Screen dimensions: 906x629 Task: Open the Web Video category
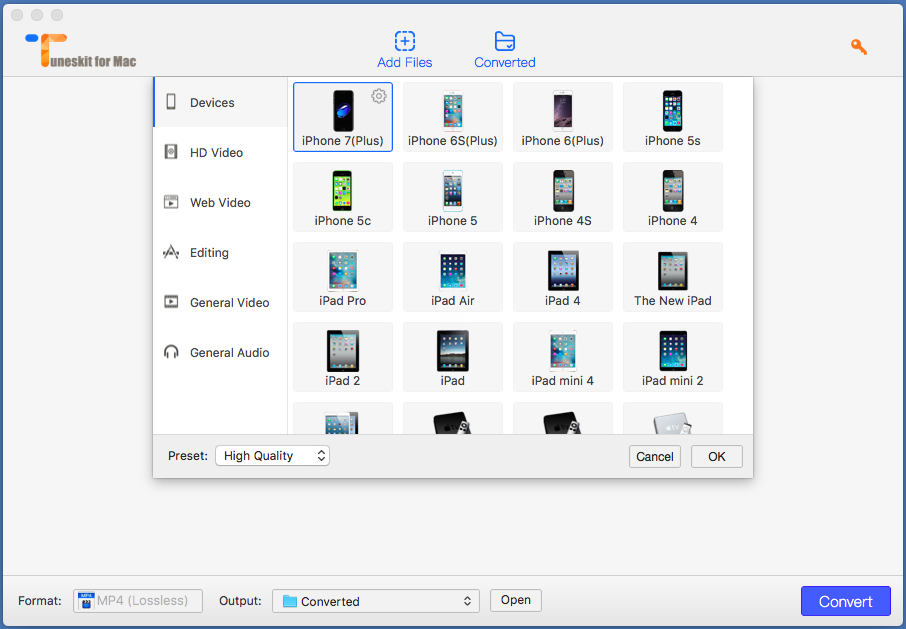pos(220,203)
